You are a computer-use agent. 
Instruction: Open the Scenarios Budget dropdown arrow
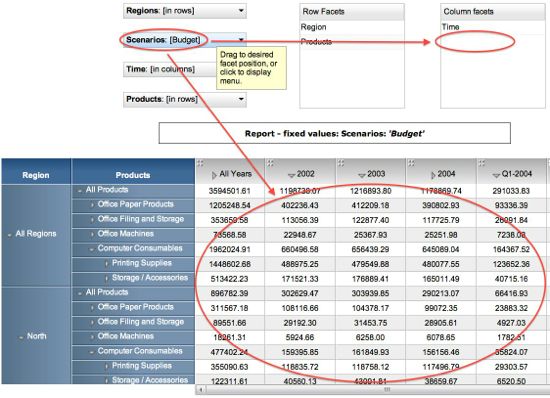241,40
